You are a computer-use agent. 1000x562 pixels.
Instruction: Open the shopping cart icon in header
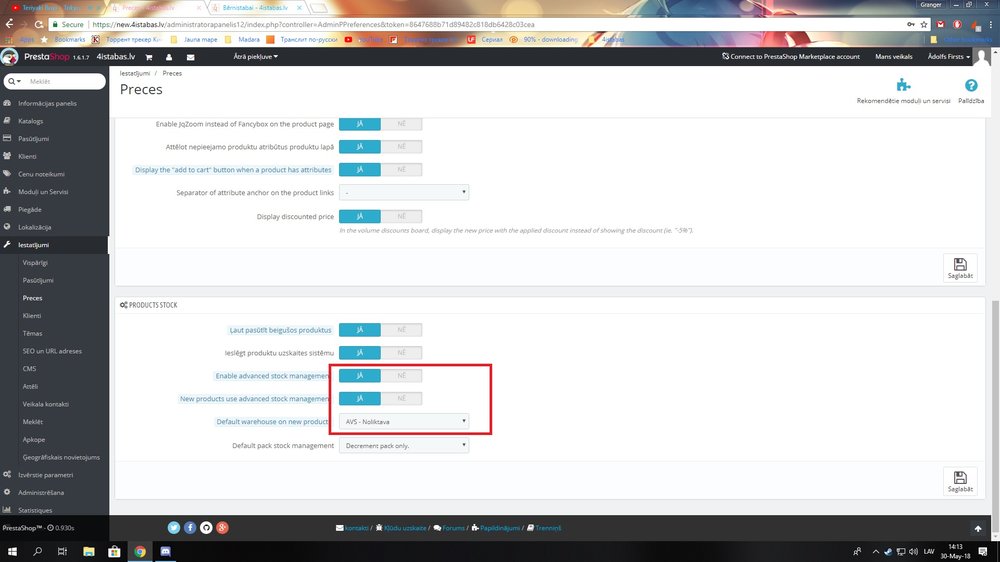tap(149, 57)
